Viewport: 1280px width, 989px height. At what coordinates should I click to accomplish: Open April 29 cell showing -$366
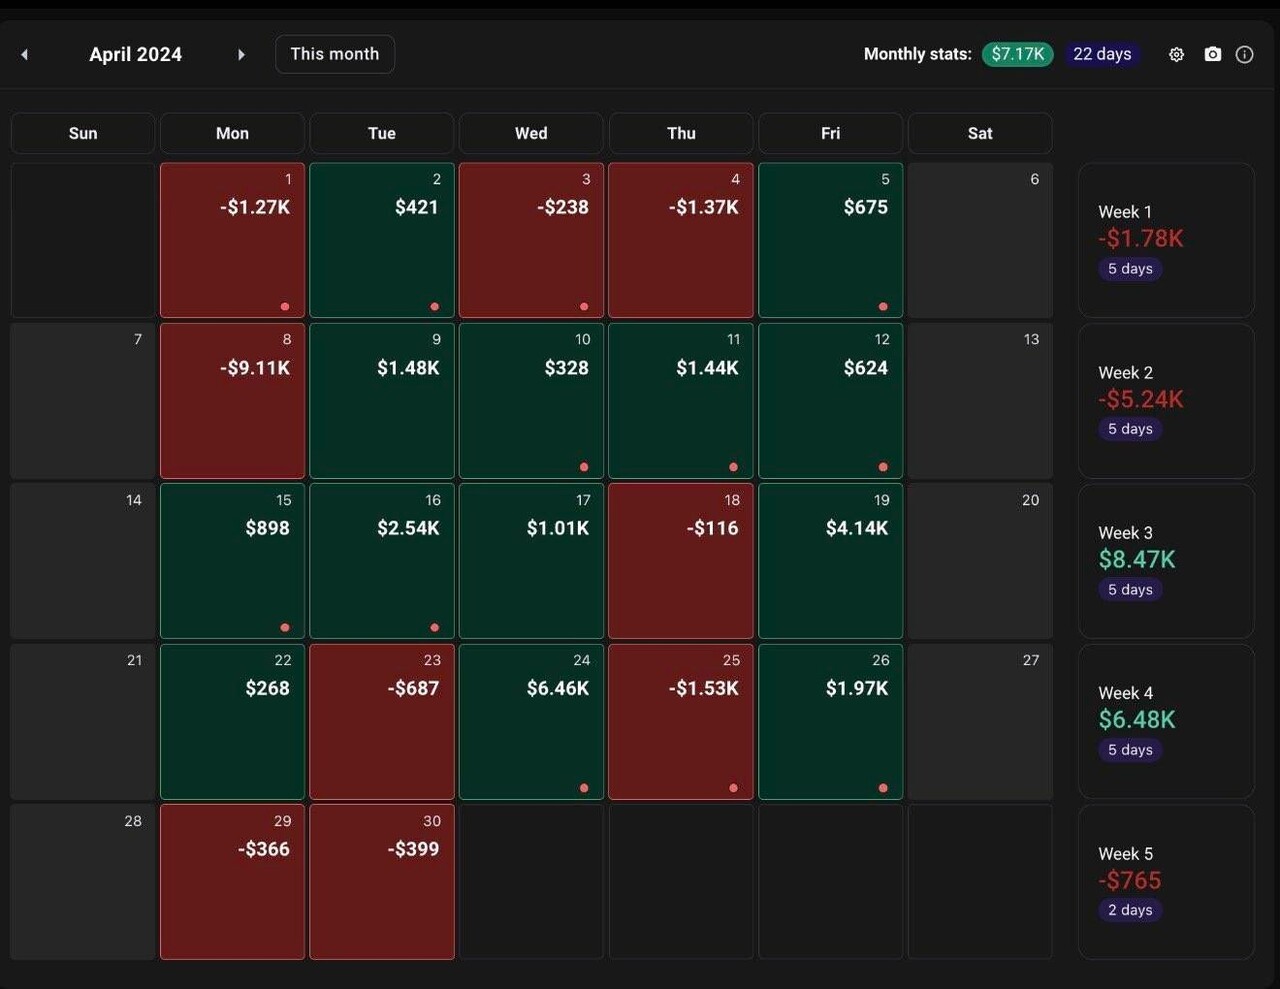coord(232,882)
